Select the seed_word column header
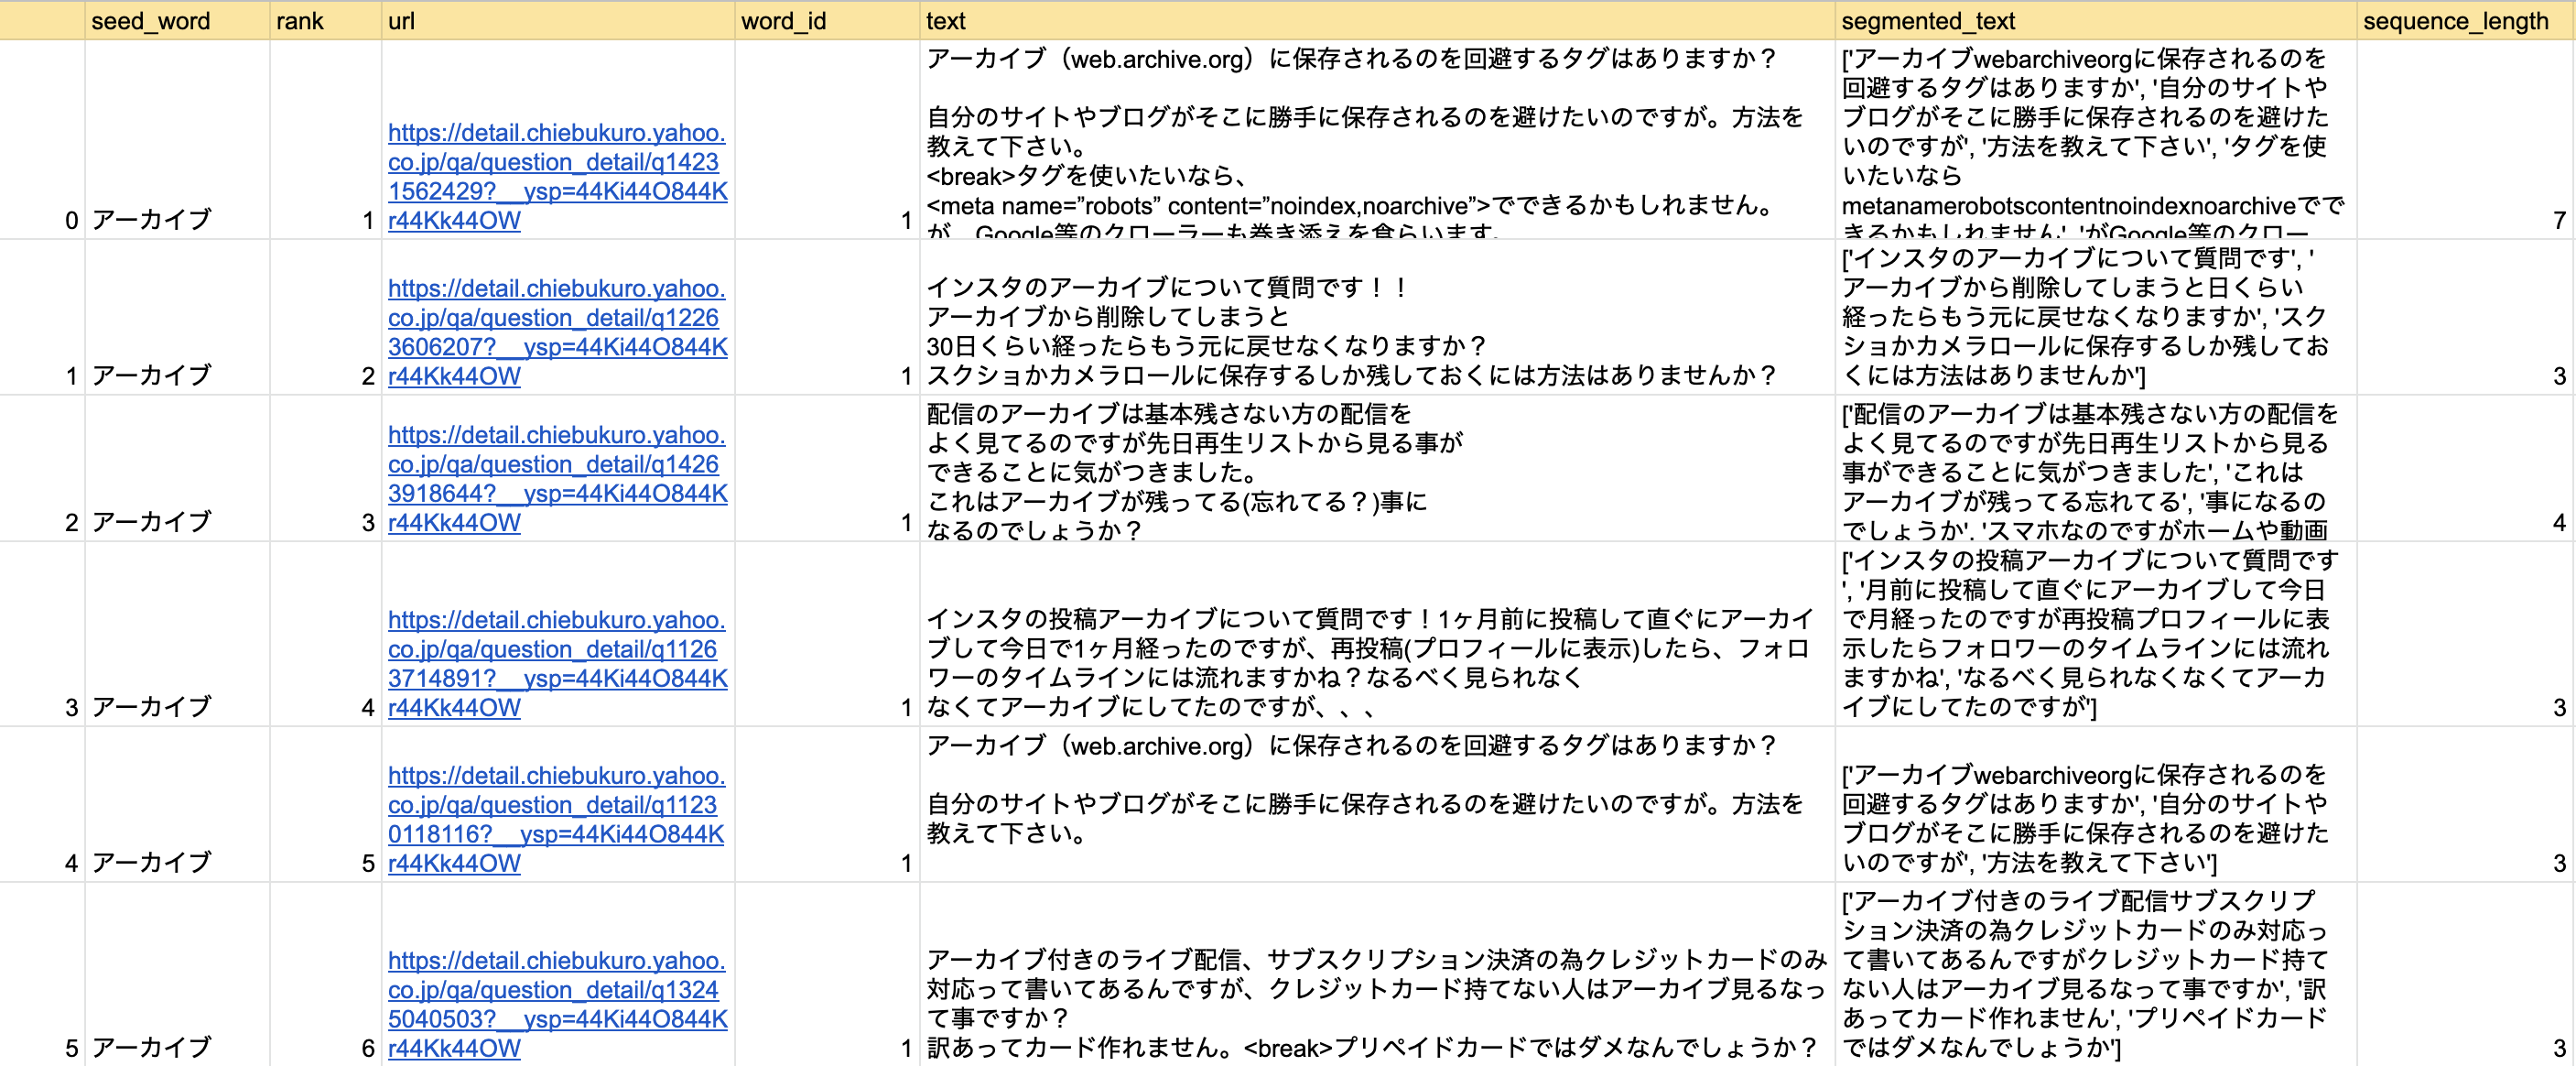Viewport: 2576px width, 1066px height. pyautogui.click(x=151, y=21)
